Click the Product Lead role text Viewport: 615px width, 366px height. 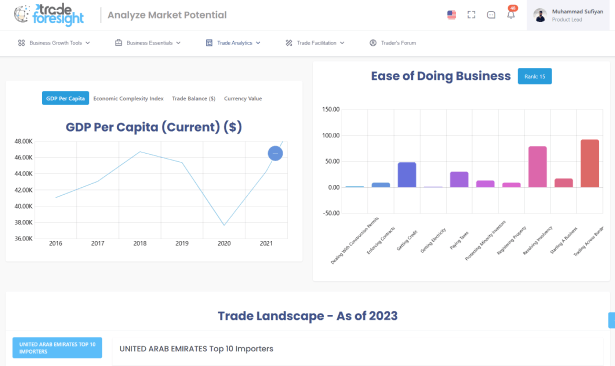(567, 20)
